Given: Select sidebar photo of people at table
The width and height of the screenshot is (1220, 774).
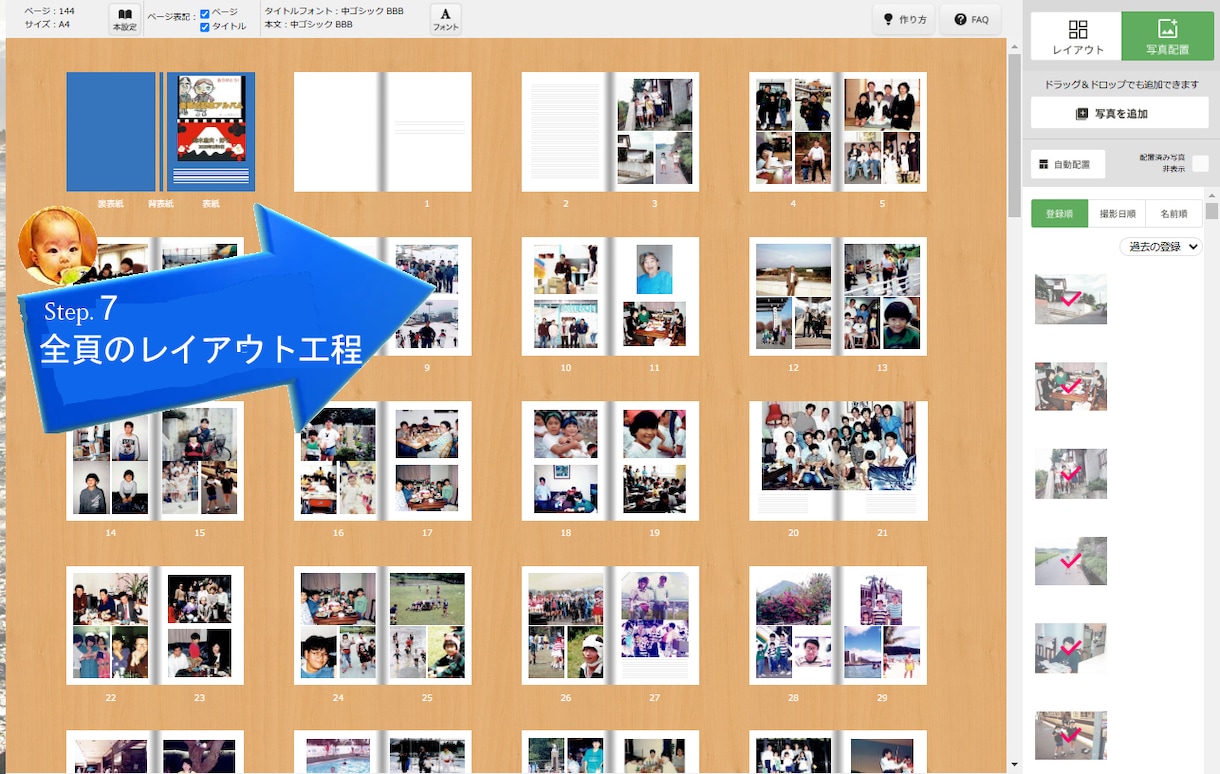Looking at the screenshot, I should (1071, 386).
